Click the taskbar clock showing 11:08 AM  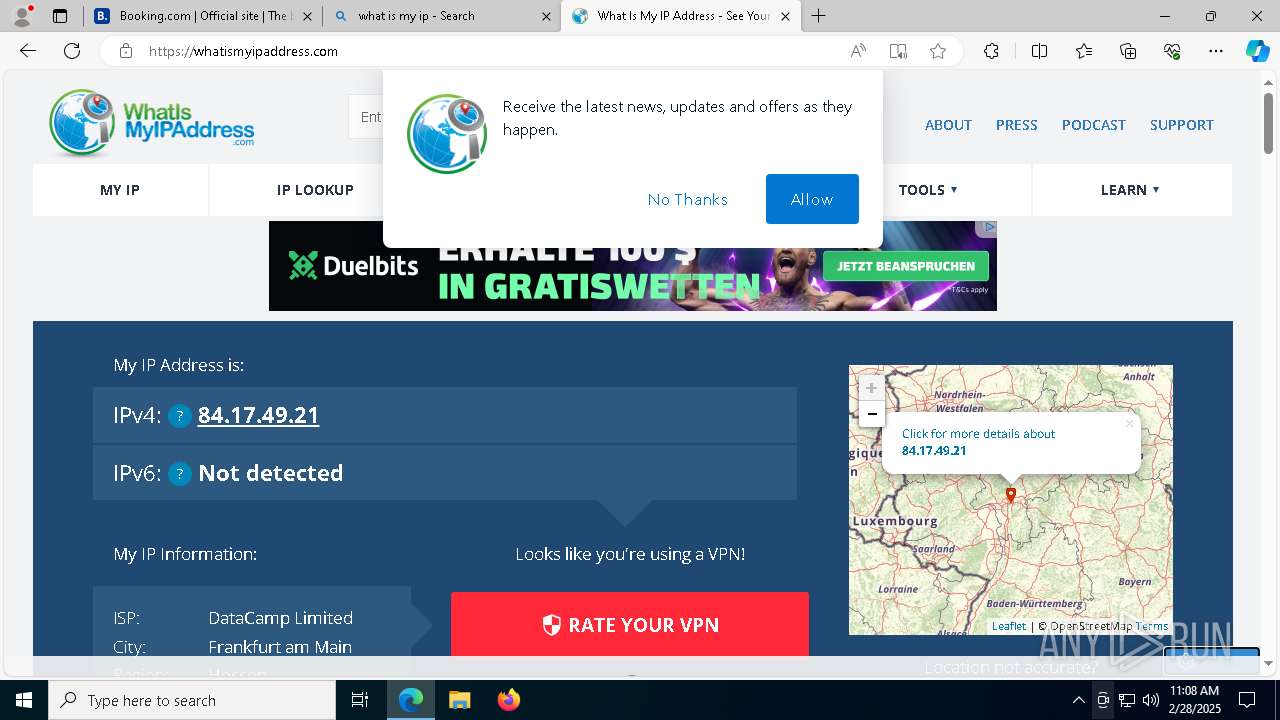coord(1195,700)
